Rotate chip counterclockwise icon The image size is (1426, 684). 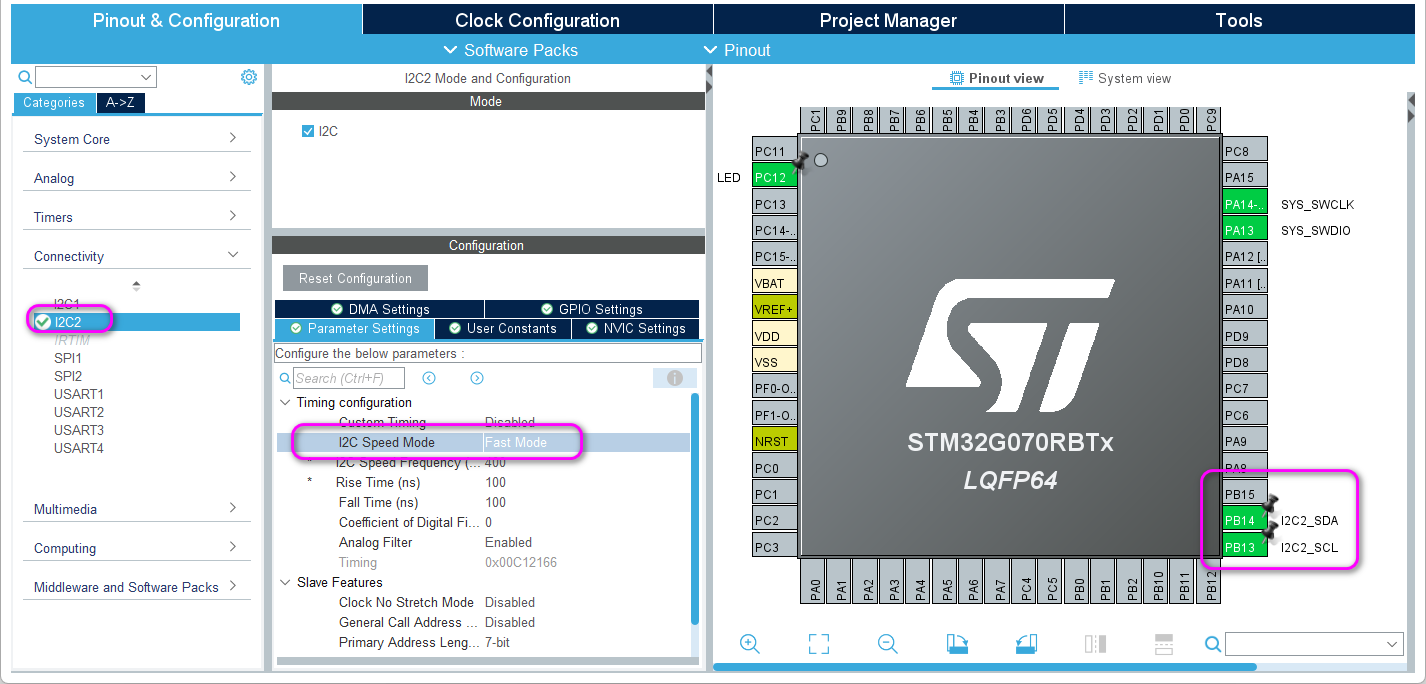click(x=1026, y=644)
